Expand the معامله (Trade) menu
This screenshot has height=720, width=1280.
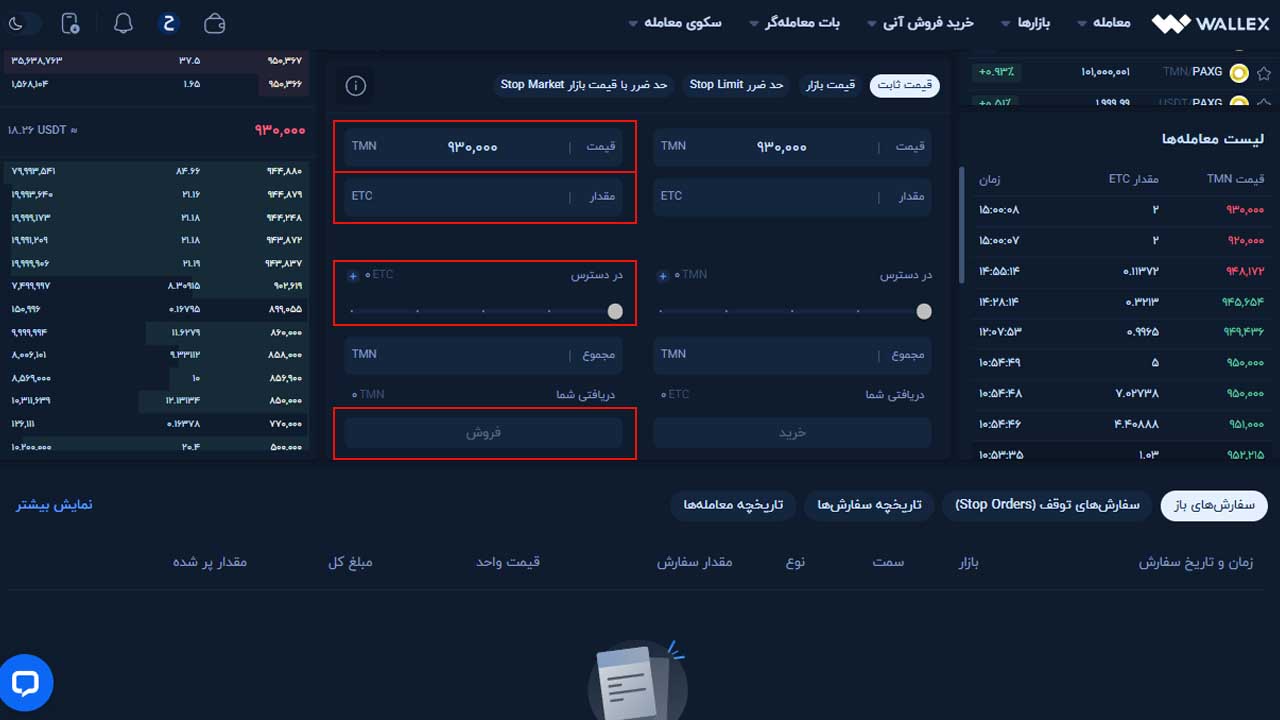point(1104,22)
